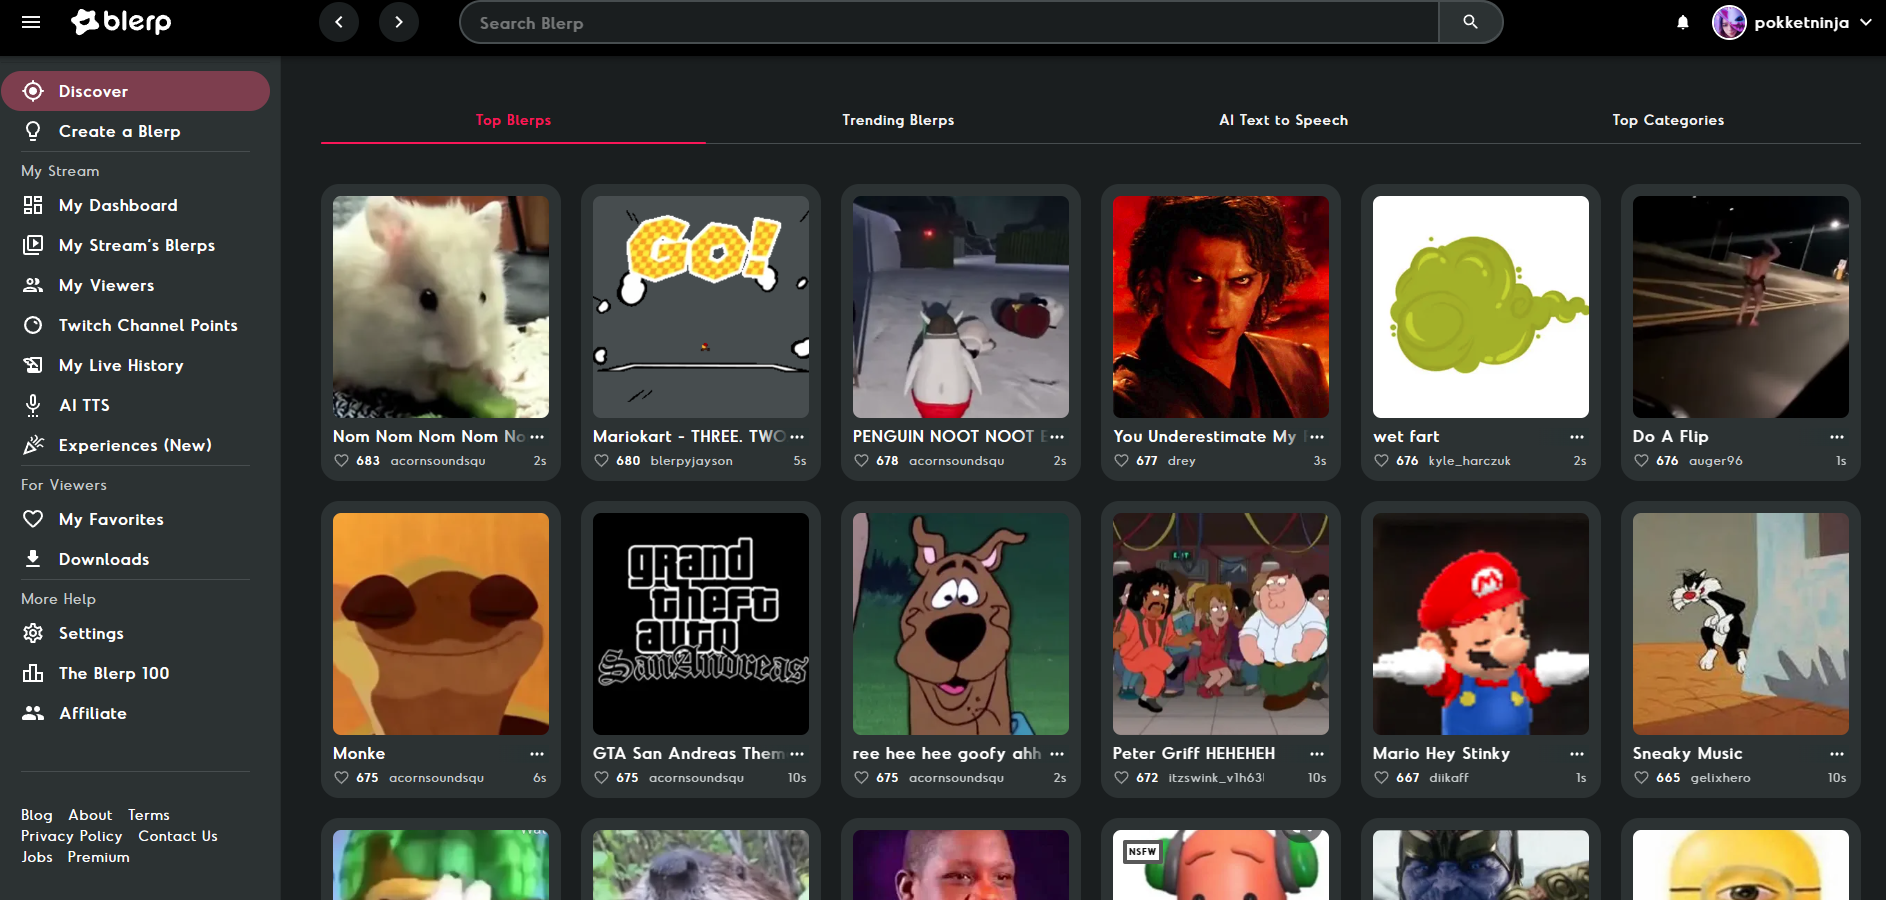
Task: Click the My Dashboard icon
Action: point(33,205)
